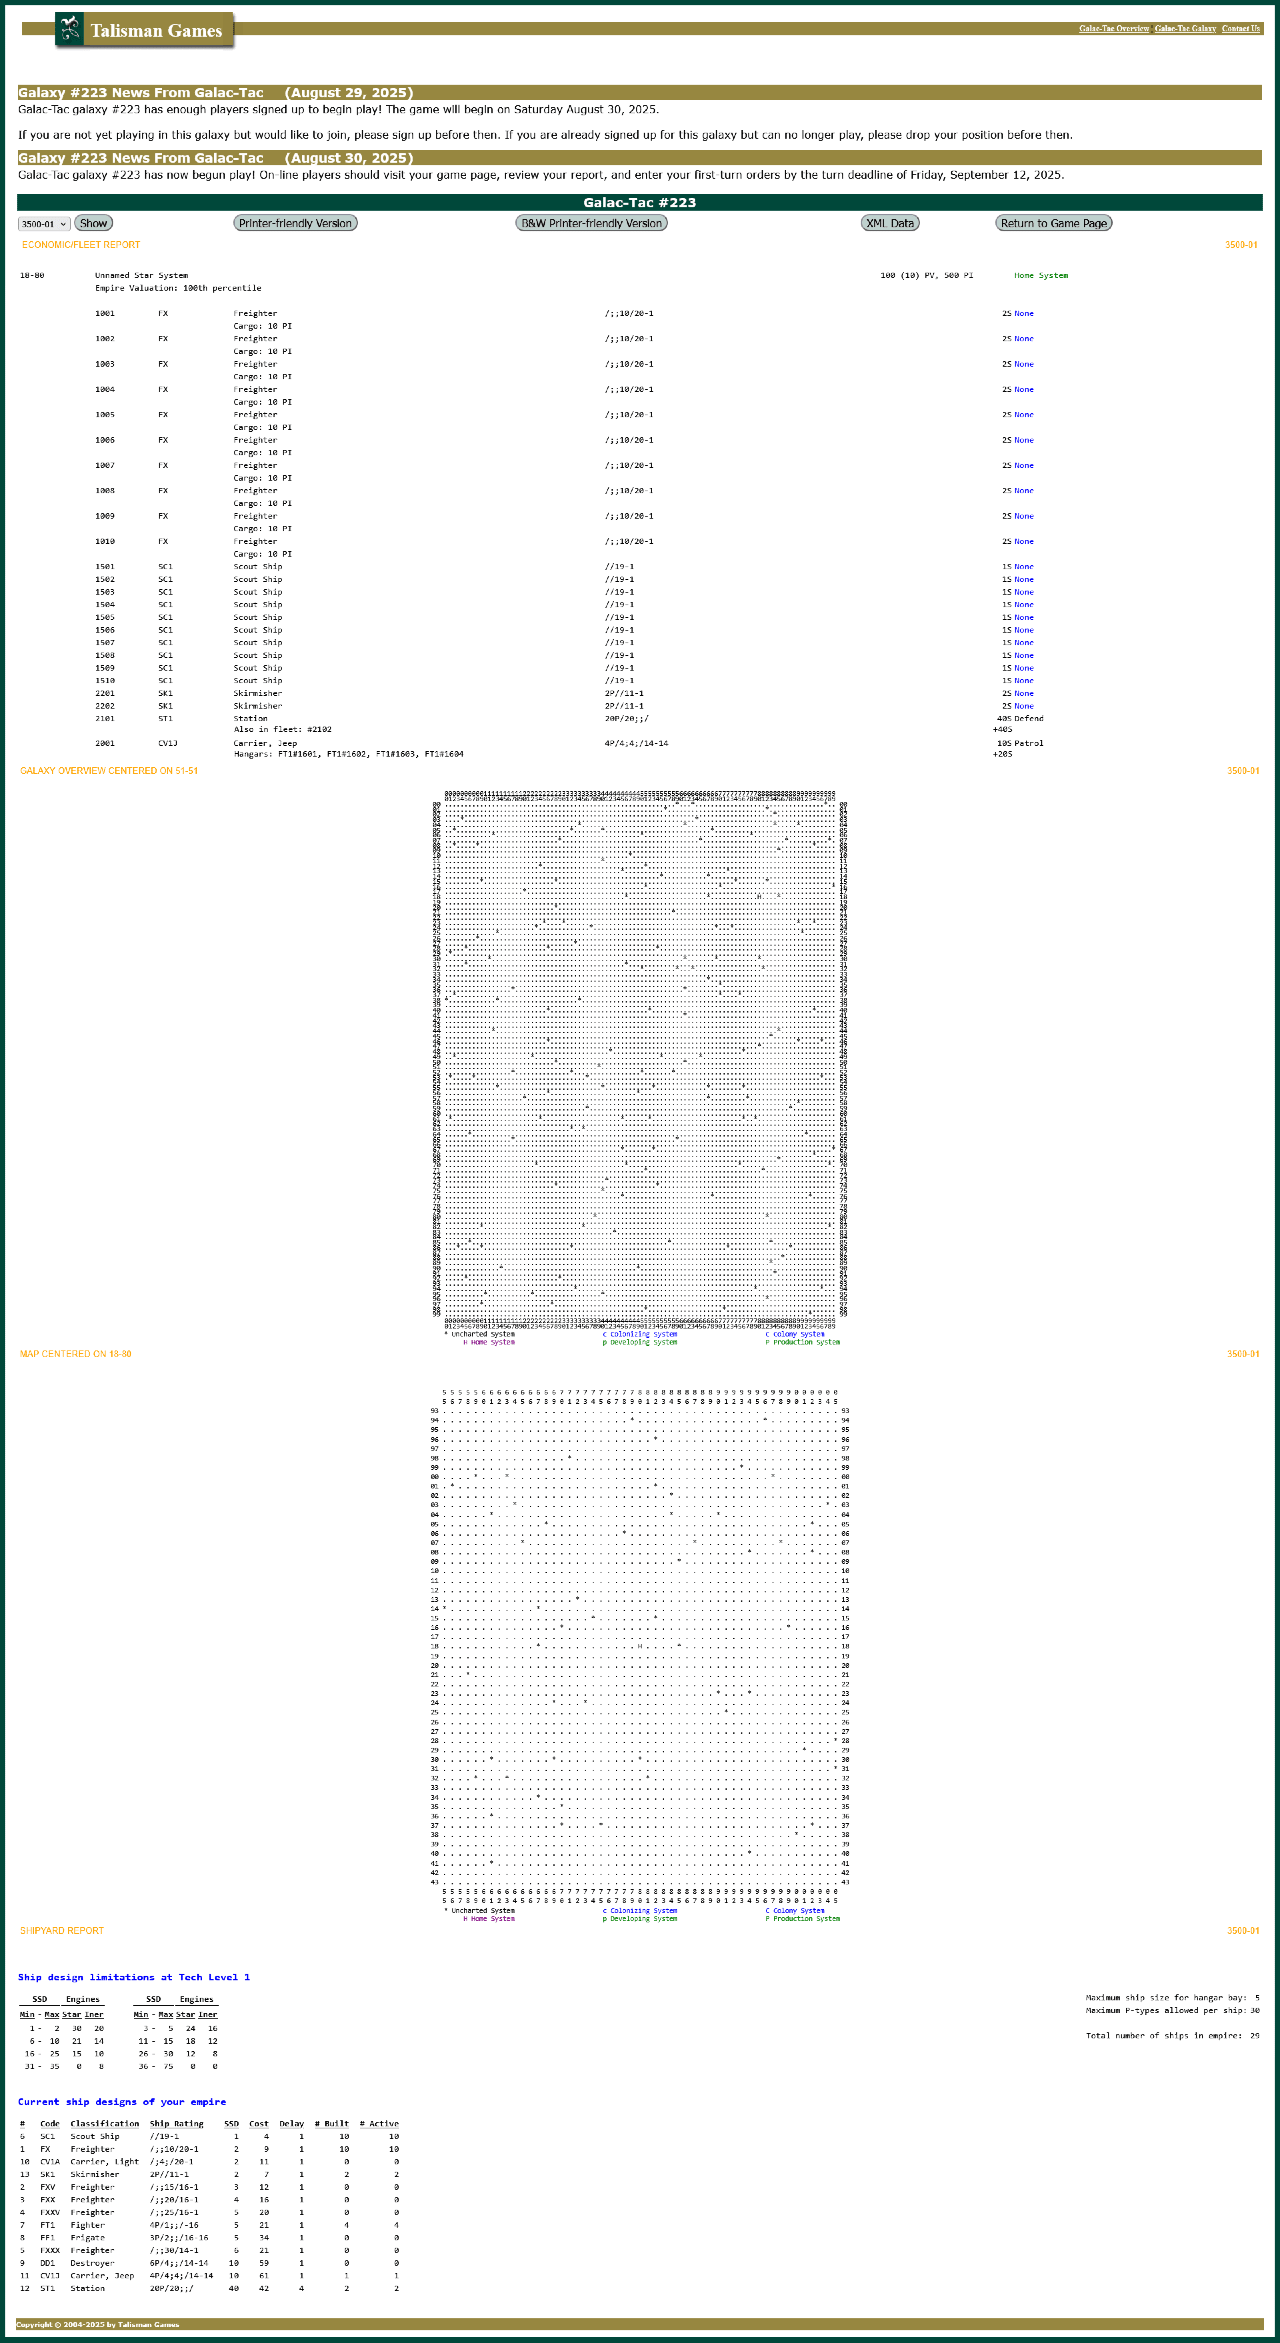Click None order link for Skirmisher 2201

(x=1024, y=694)
